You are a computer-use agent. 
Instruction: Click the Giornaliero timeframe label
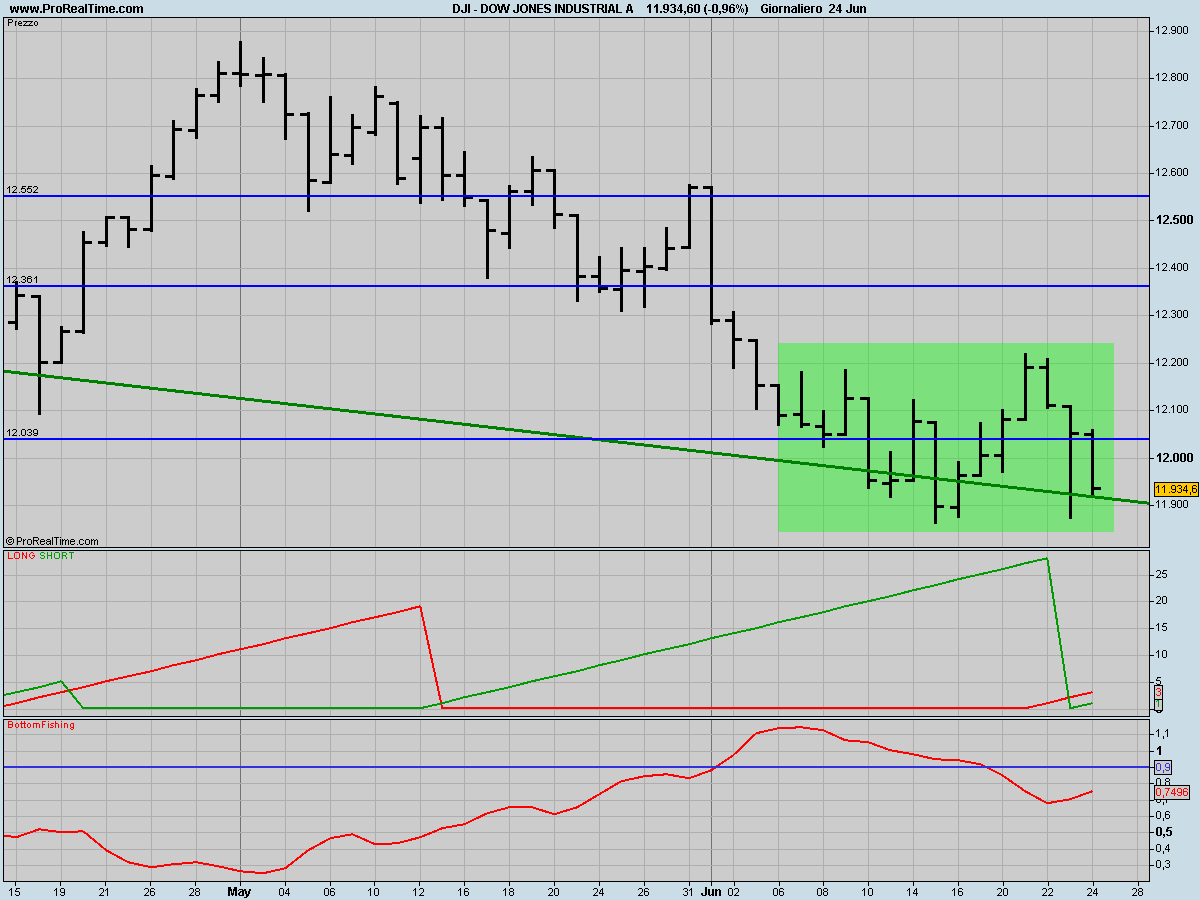(791, 9)
